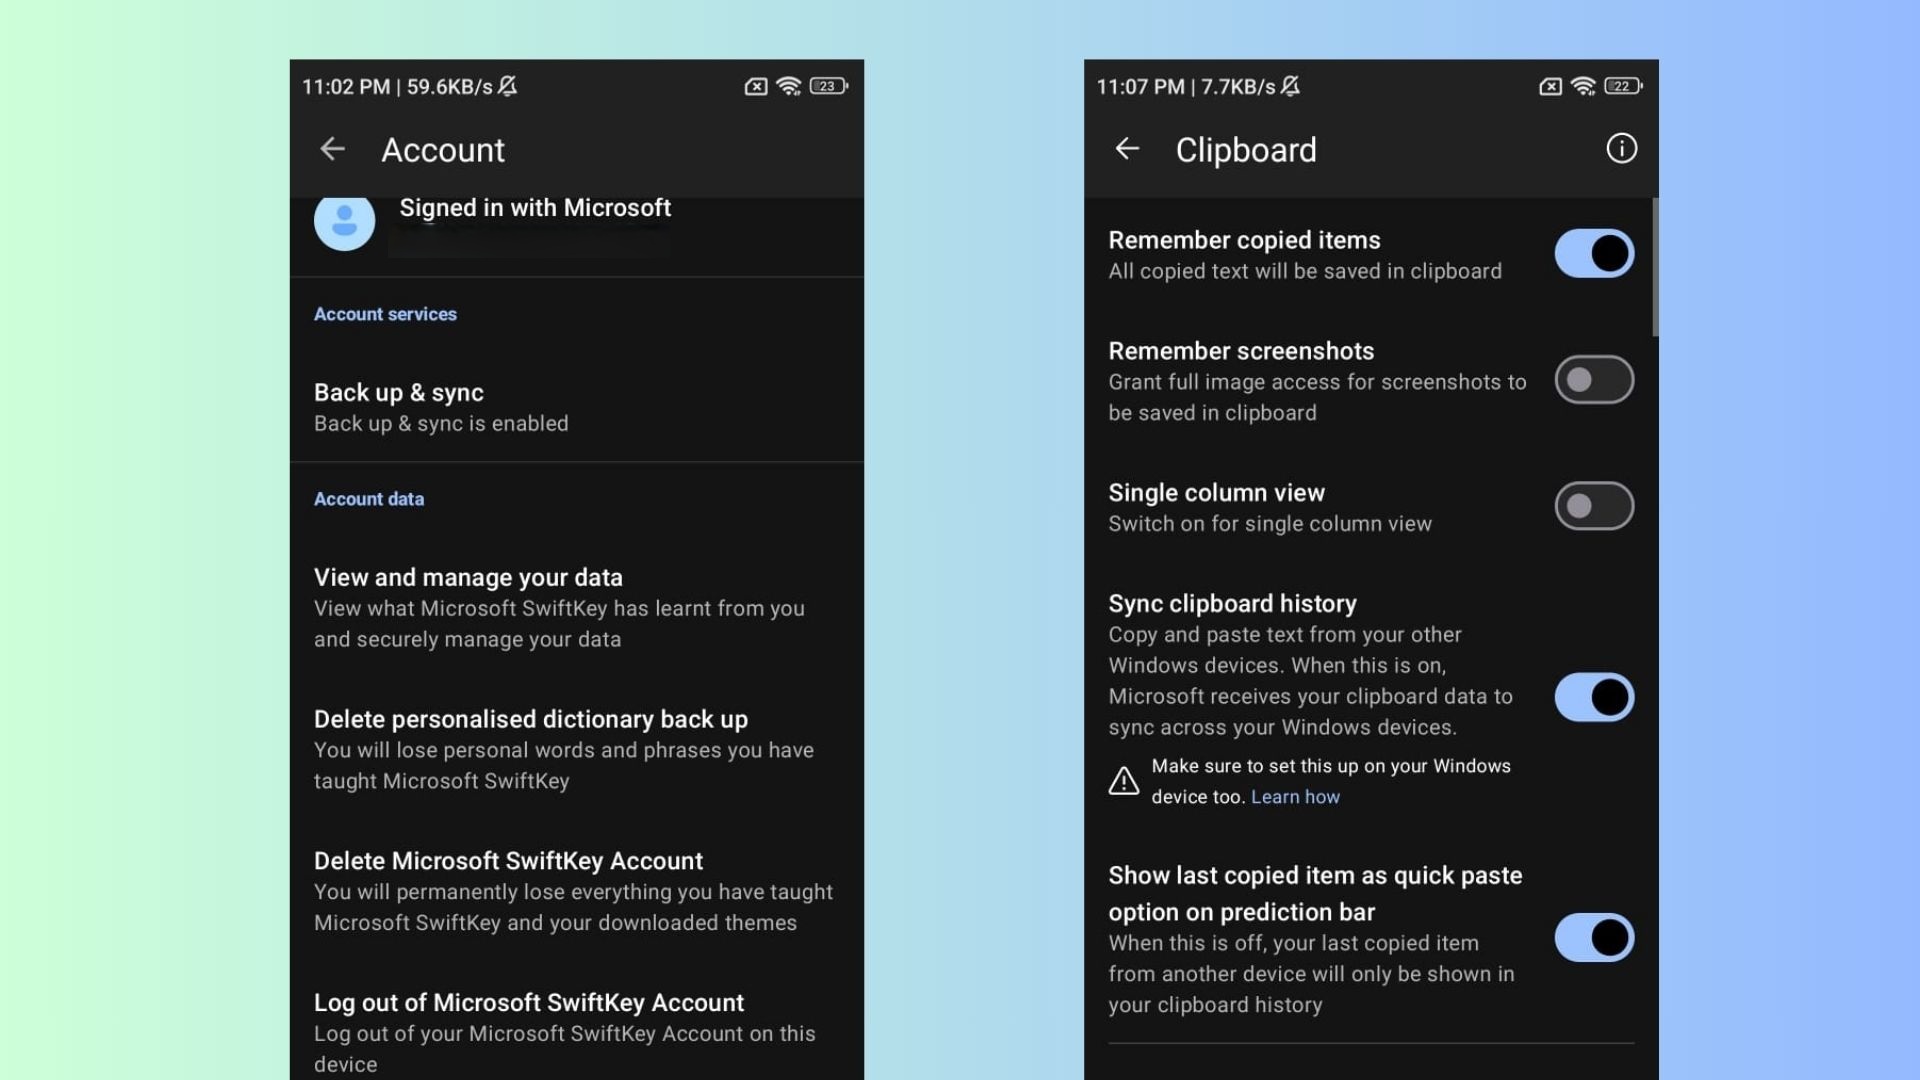This screenshot has width=1920, height=1080.
Task: Turn on Single column view
Action: point(1593,506)
